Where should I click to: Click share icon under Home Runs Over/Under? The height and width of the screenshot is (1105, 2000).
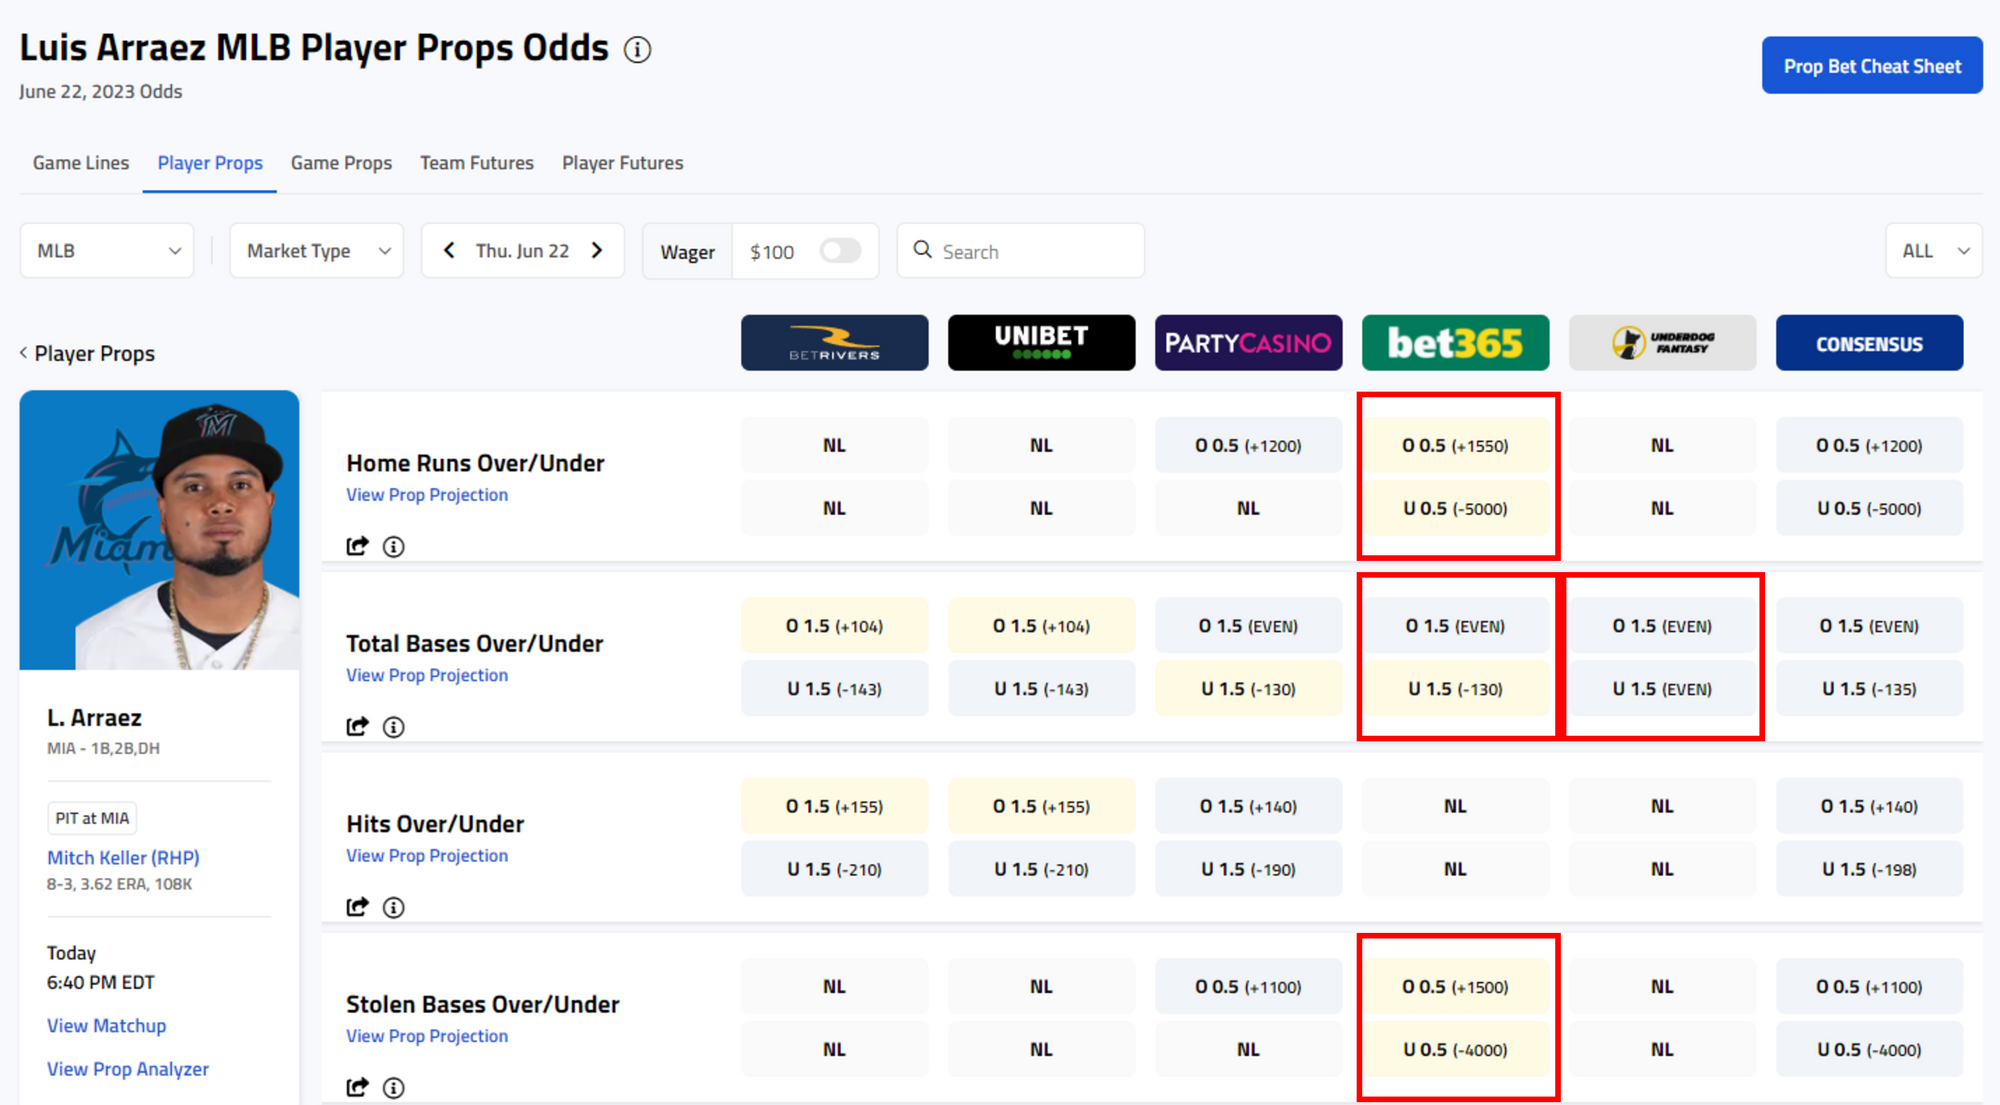click(x=357, y=546)
